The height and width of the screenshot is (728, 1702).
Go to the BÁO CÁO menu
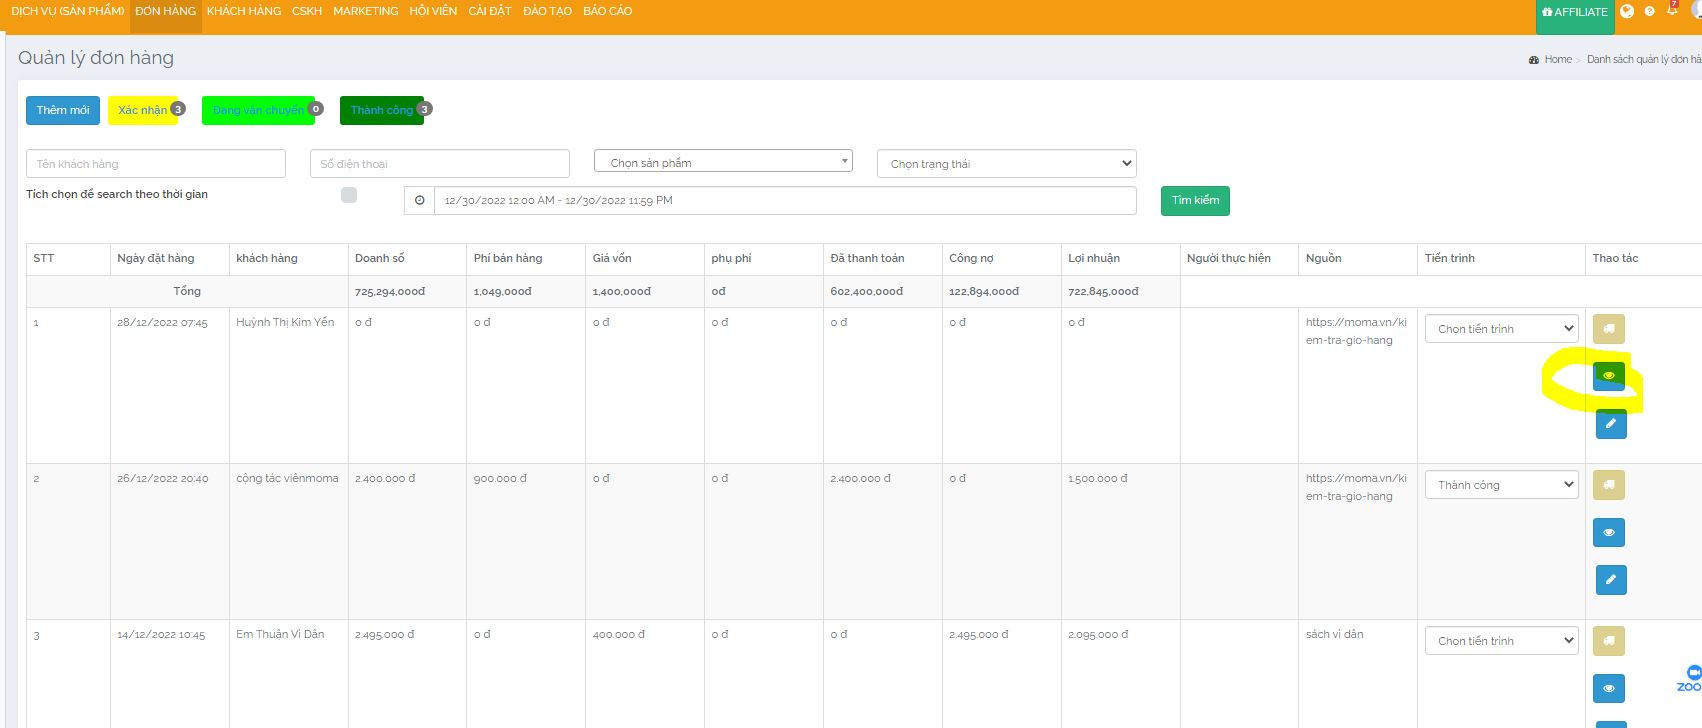pos(607,11)
